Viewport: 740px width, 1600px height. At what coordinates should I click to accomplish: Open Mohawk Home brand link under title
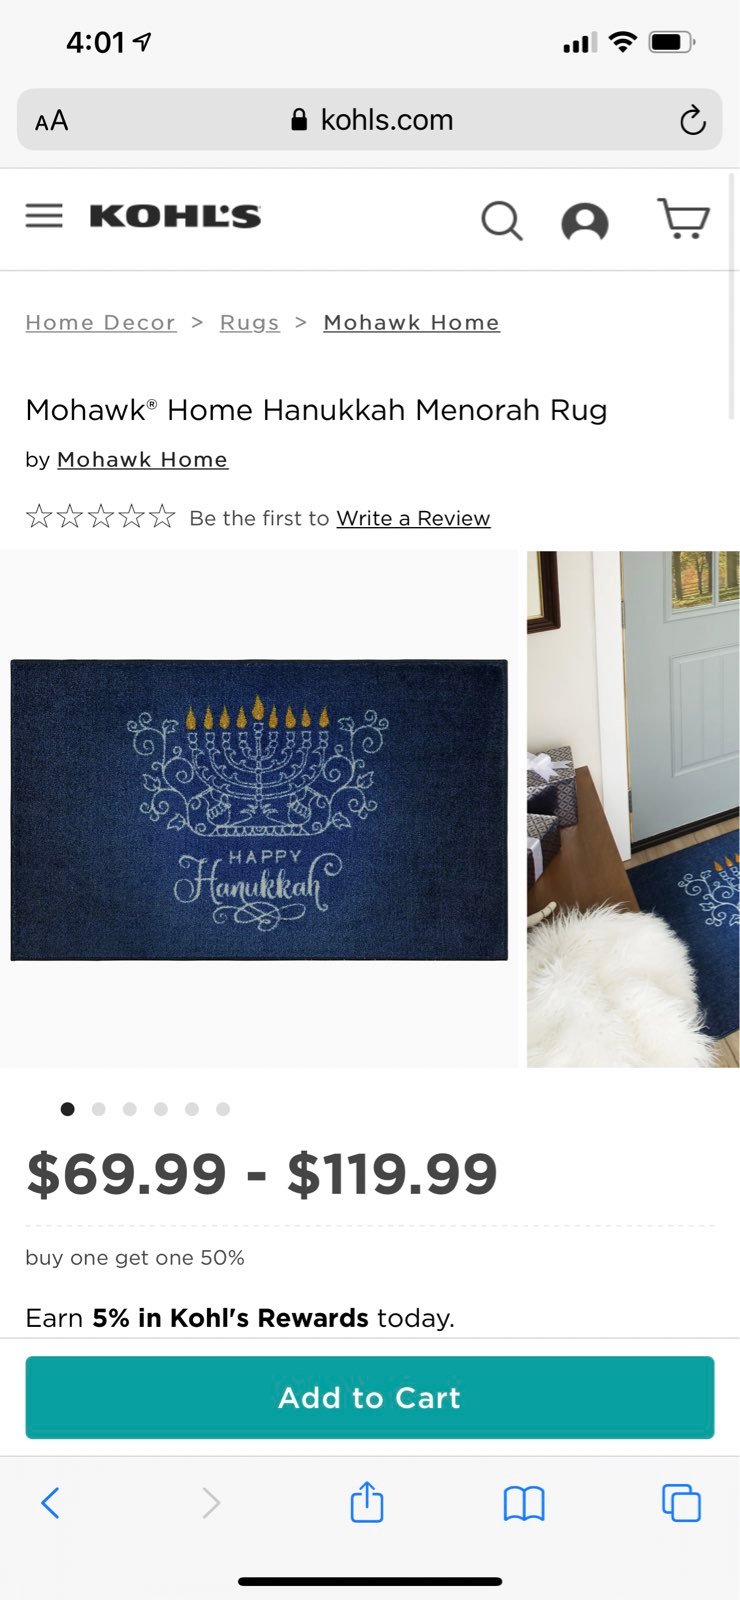pyautogui.click(x=142, y=460)
